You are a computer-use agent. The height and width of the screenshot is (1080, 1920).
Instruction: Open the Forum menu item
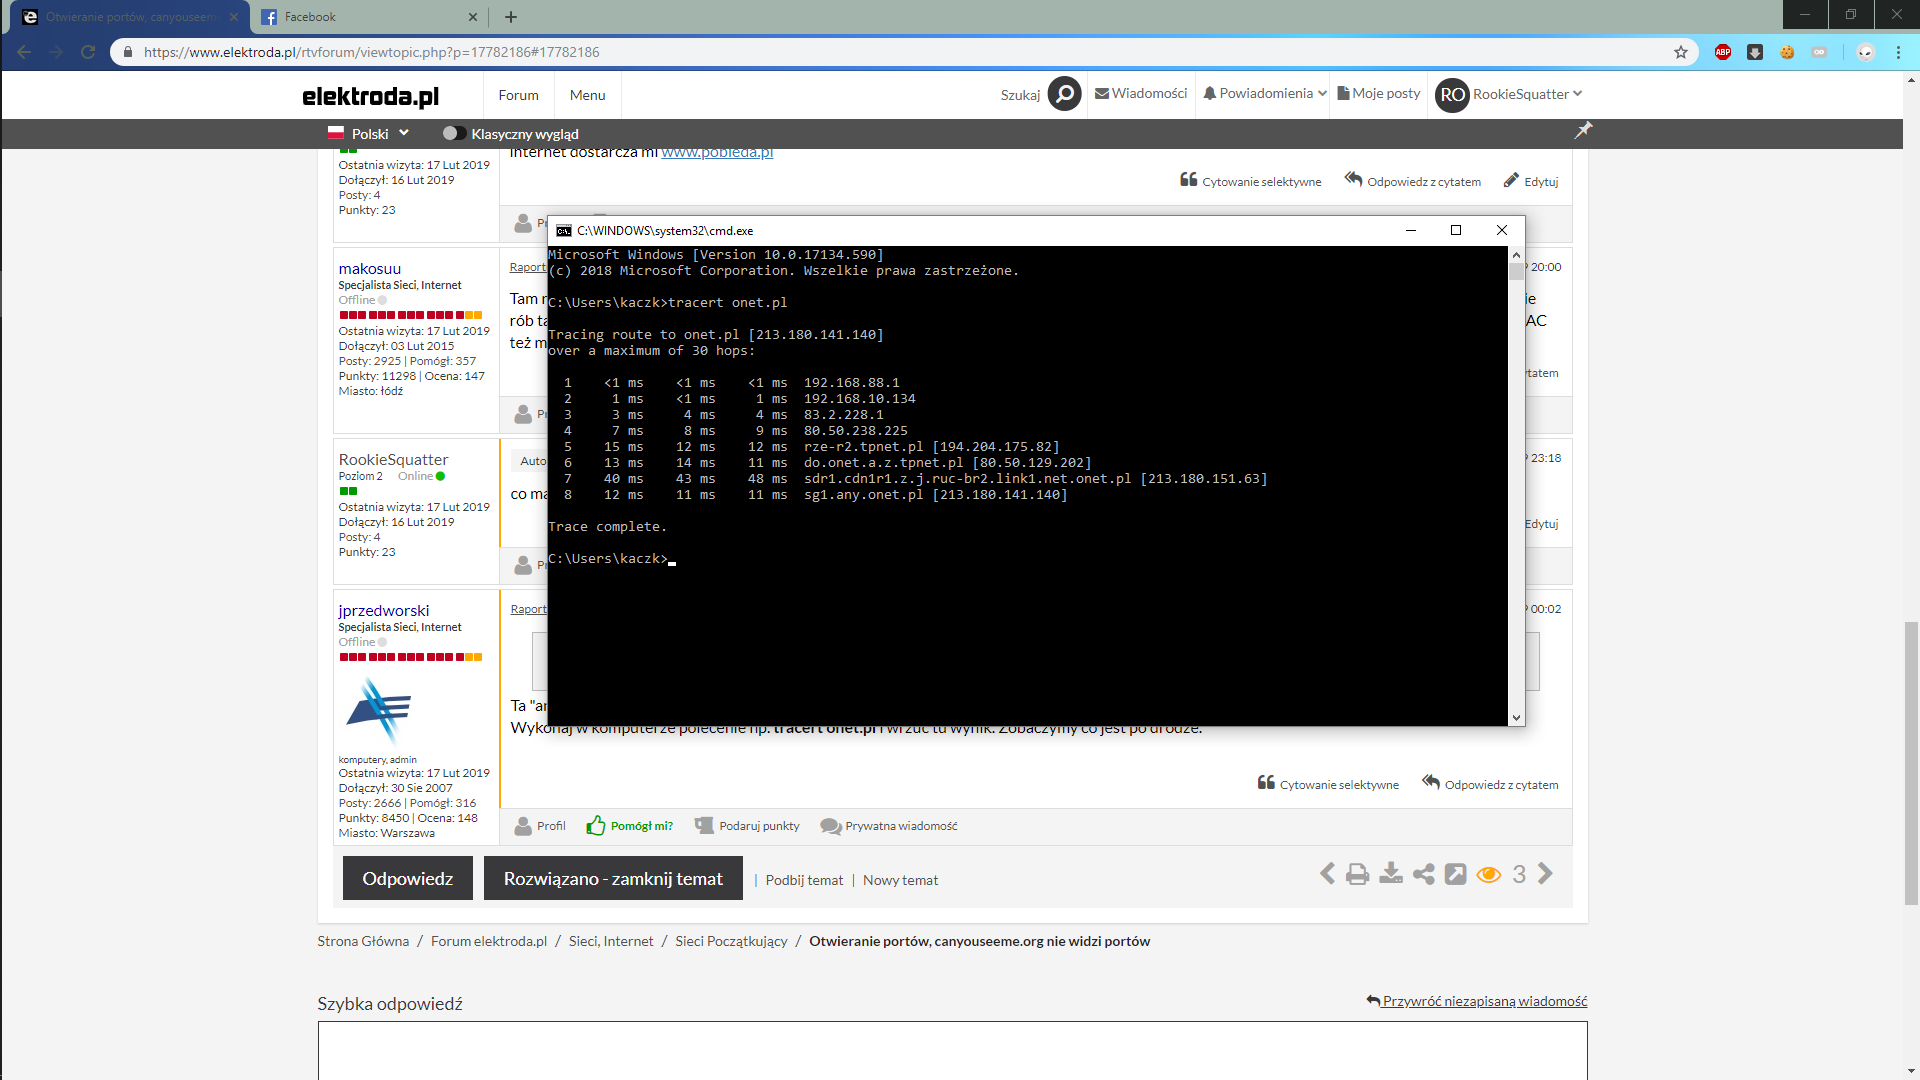point(518,95)
